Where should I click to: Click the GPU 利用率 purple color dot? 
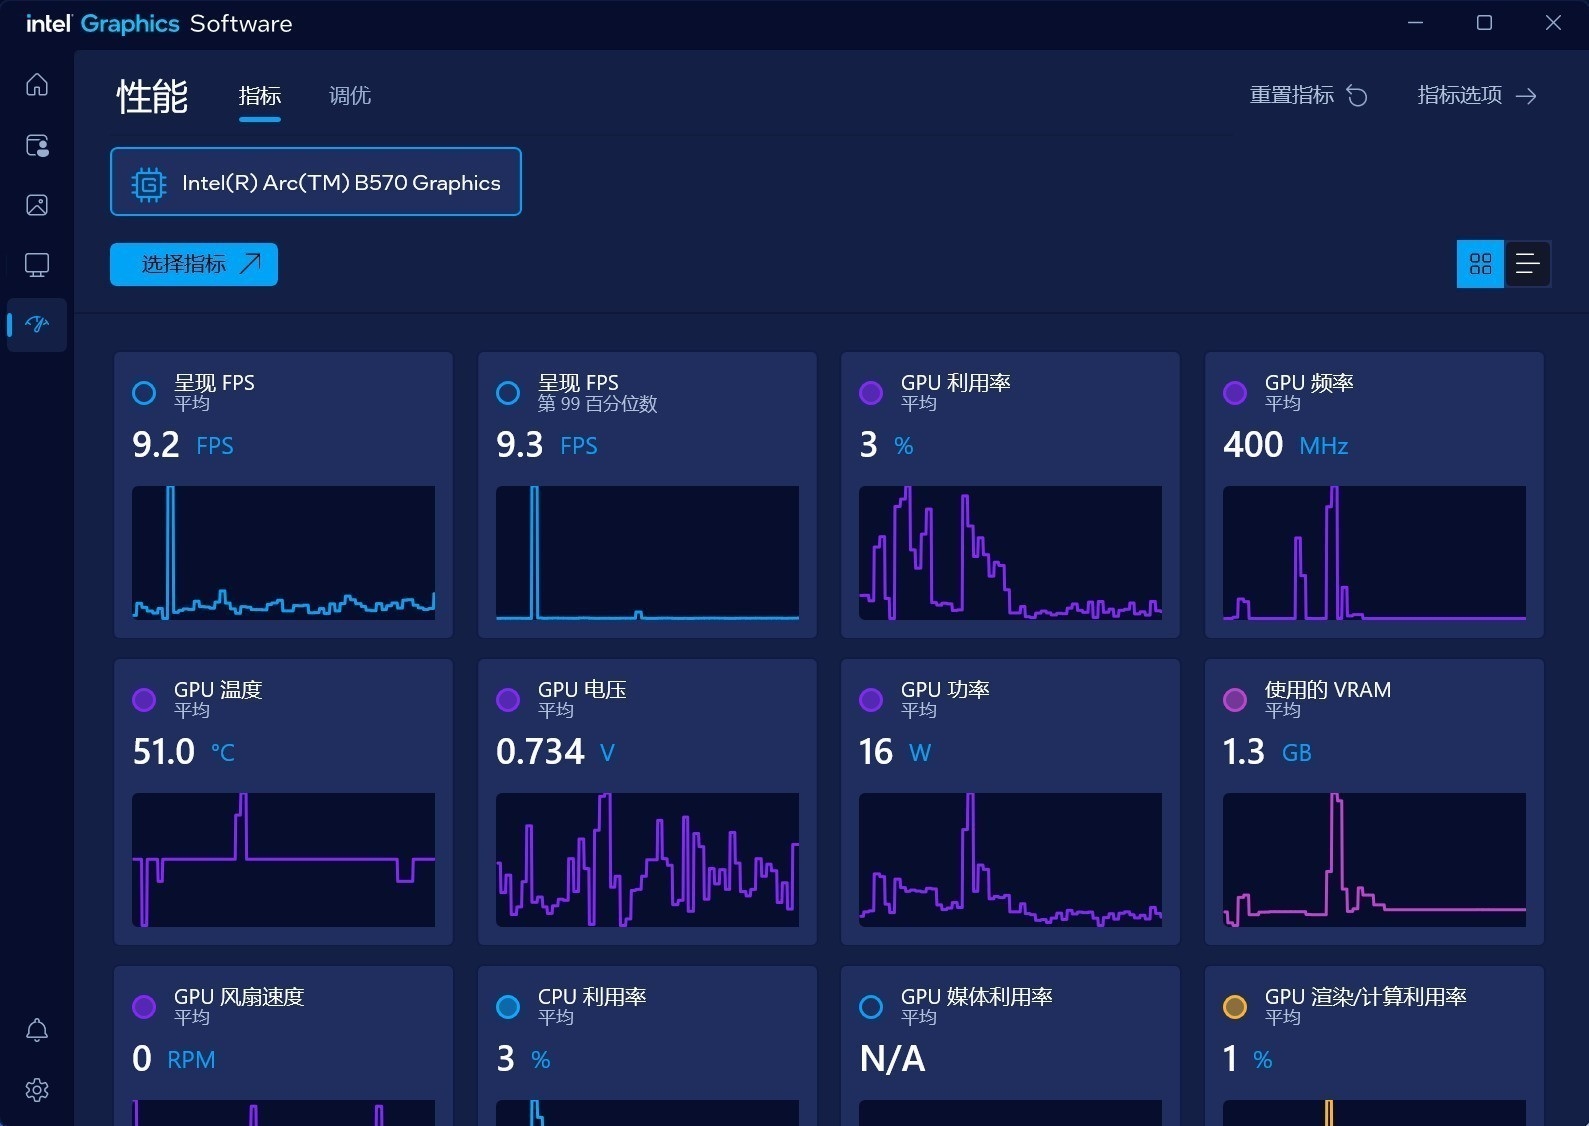click(x=871, y=393)
